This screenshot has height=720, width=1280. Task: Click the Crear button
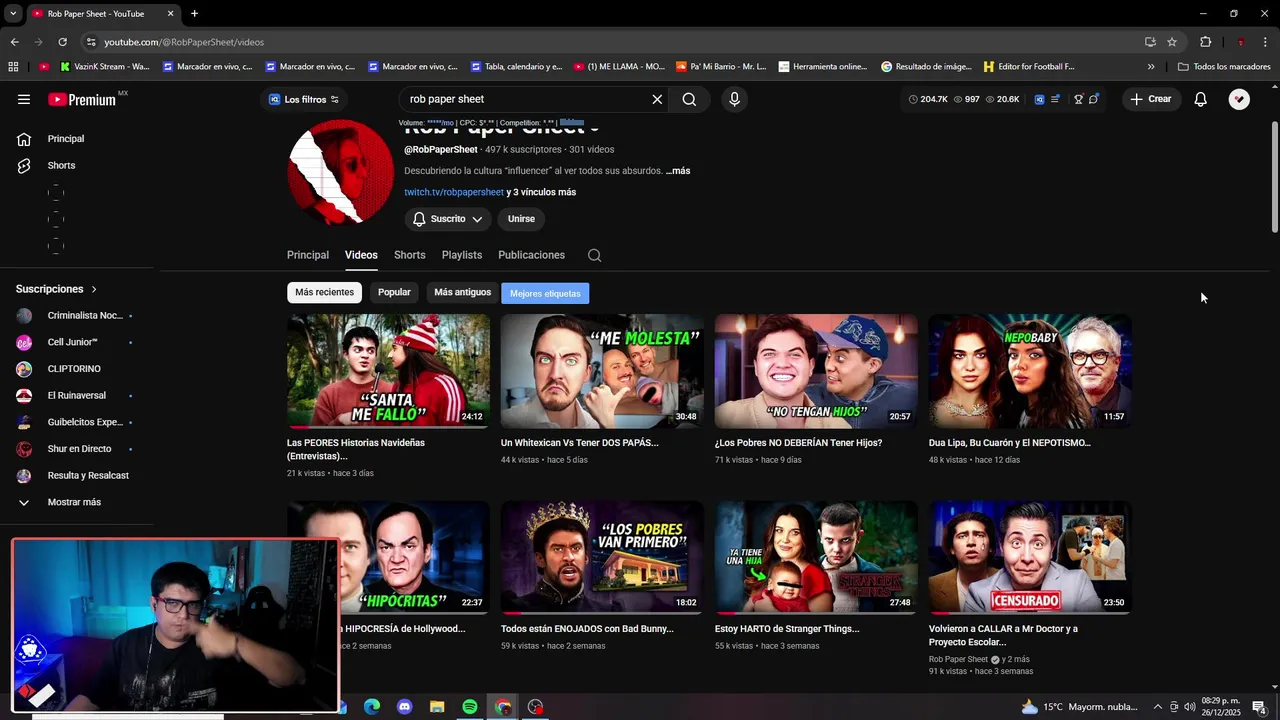click(x=1150, y=99)
